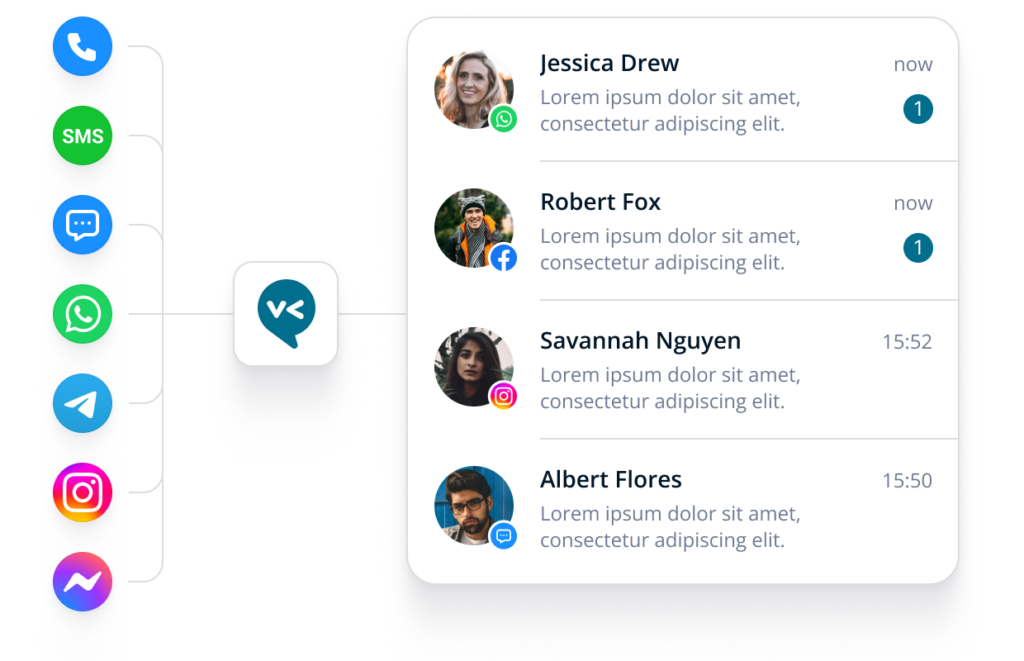This screenshot has height=661, width=1024.
Task: Click Albert Flores's avatar picture
Action: [x=473, y=506]
